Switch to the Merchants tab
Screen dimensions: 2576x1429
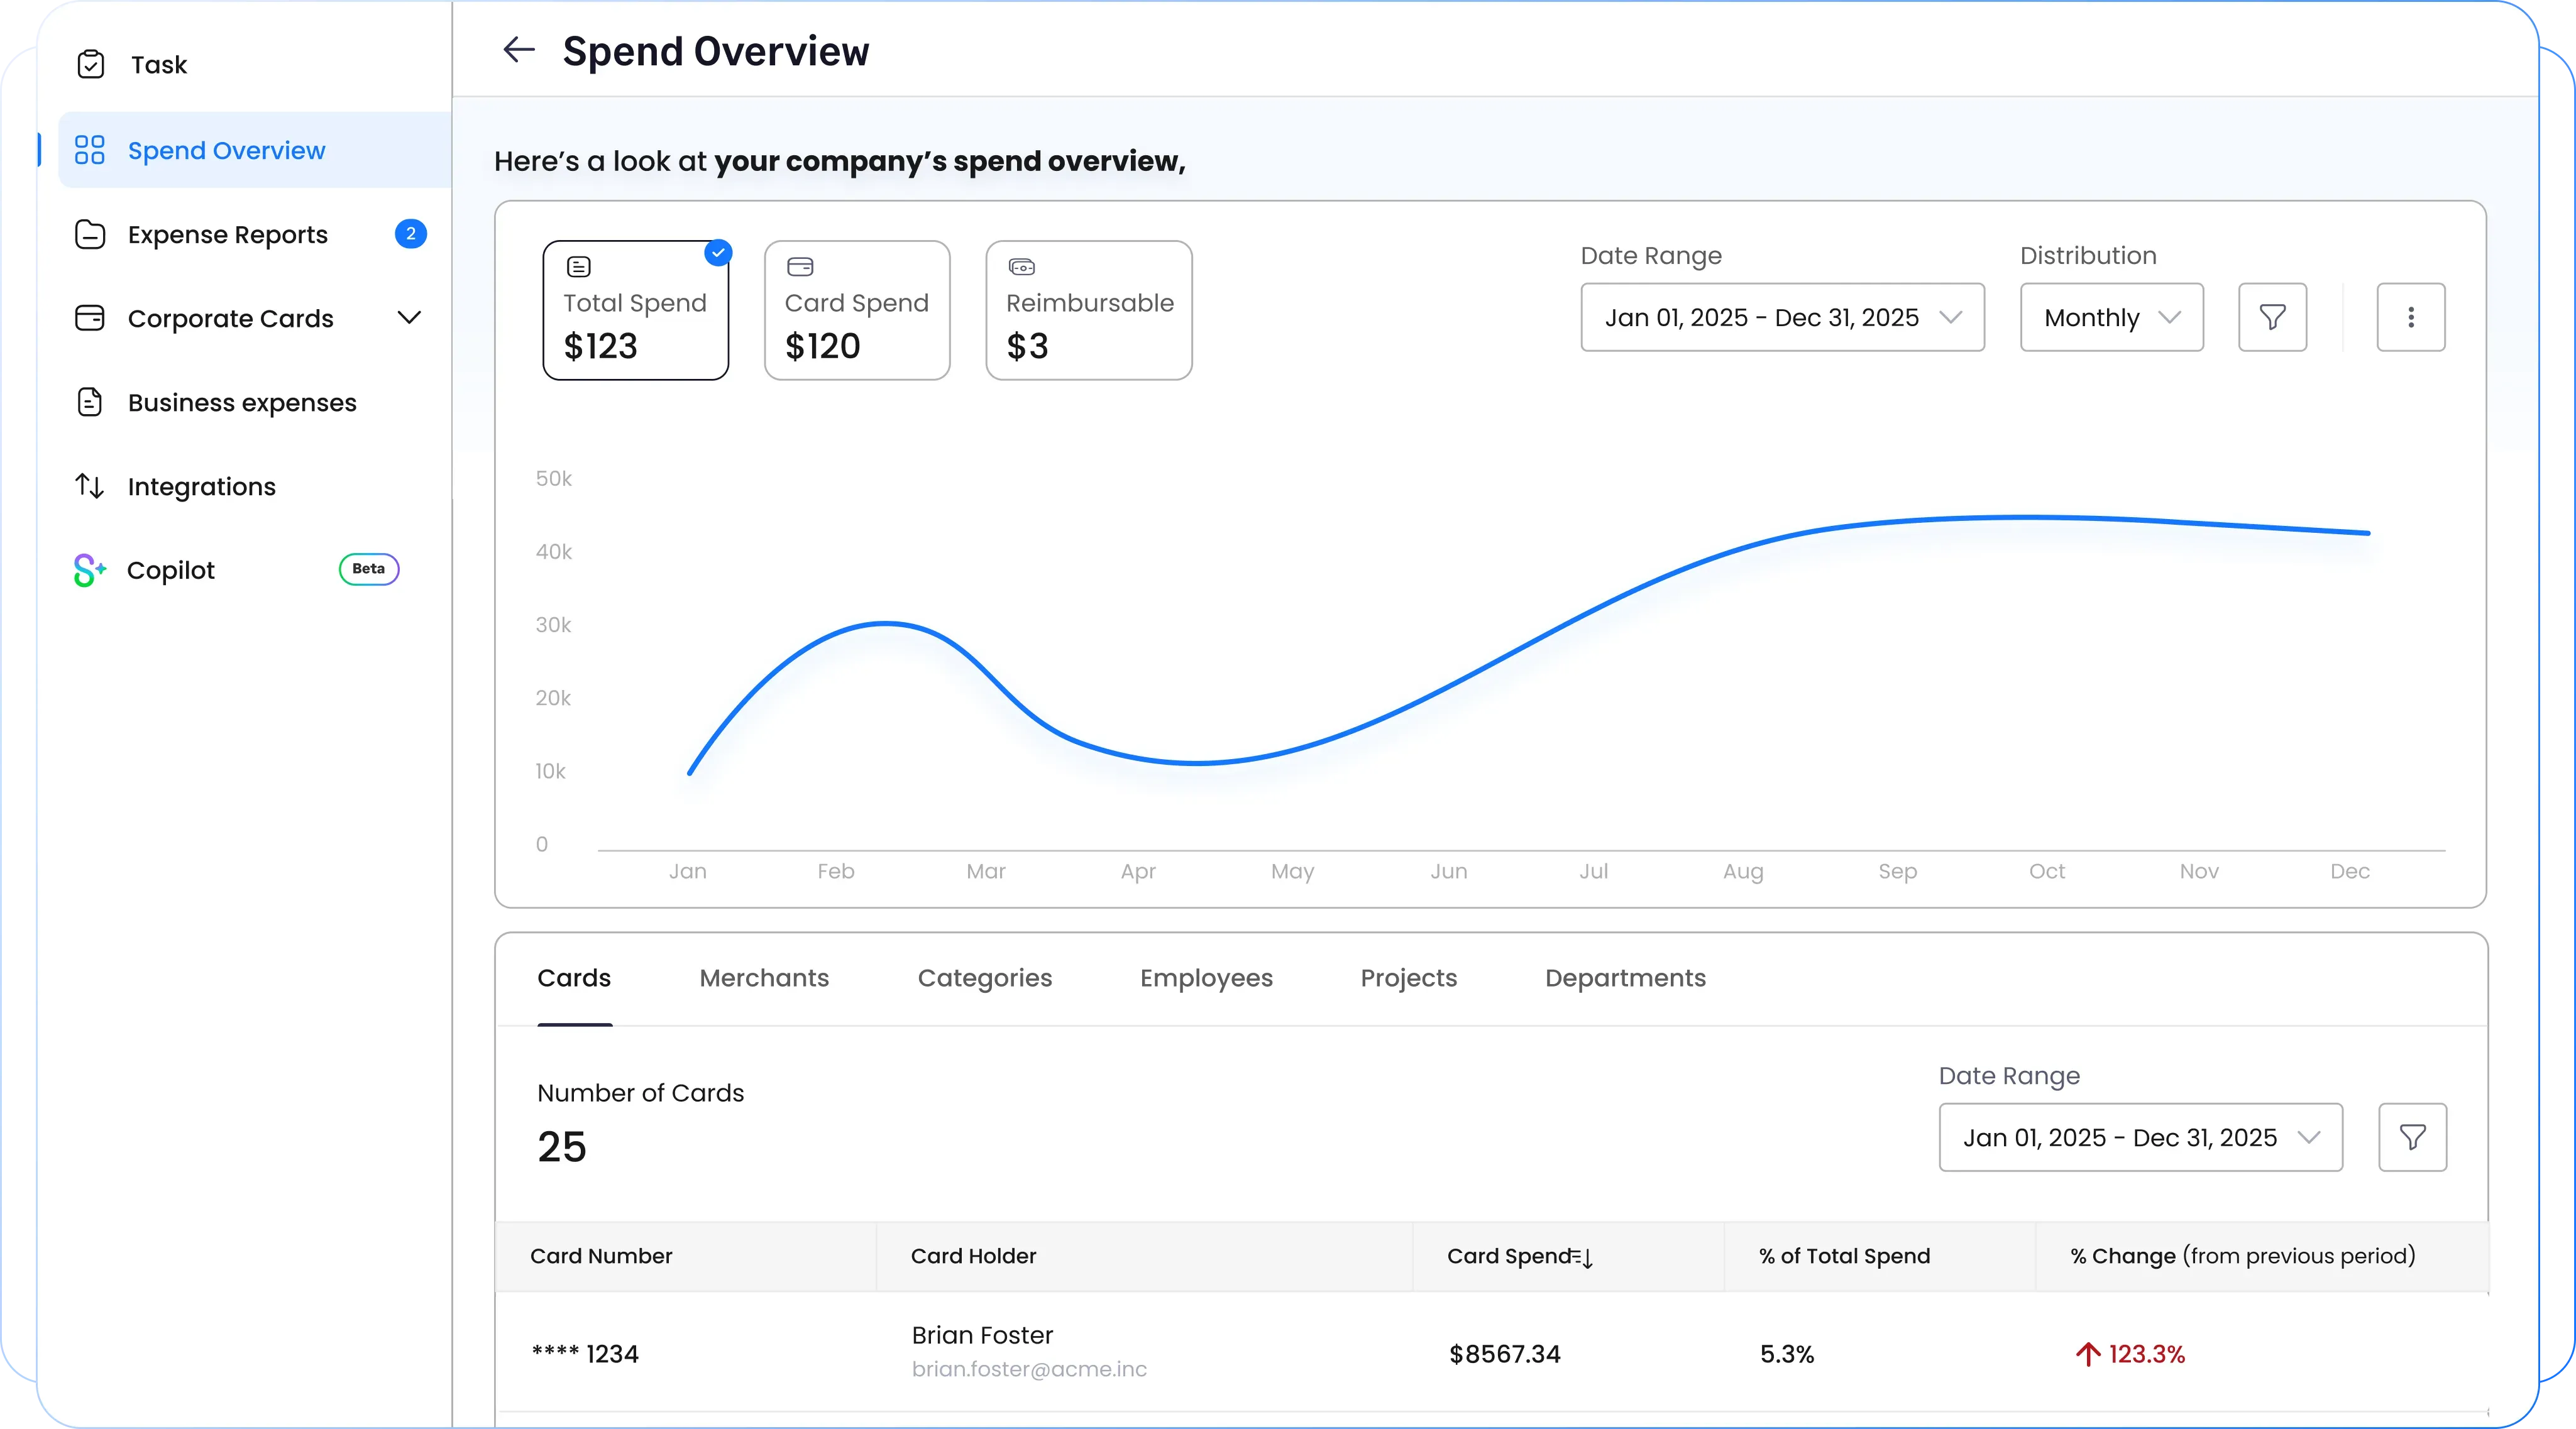[x=763, y=978]
